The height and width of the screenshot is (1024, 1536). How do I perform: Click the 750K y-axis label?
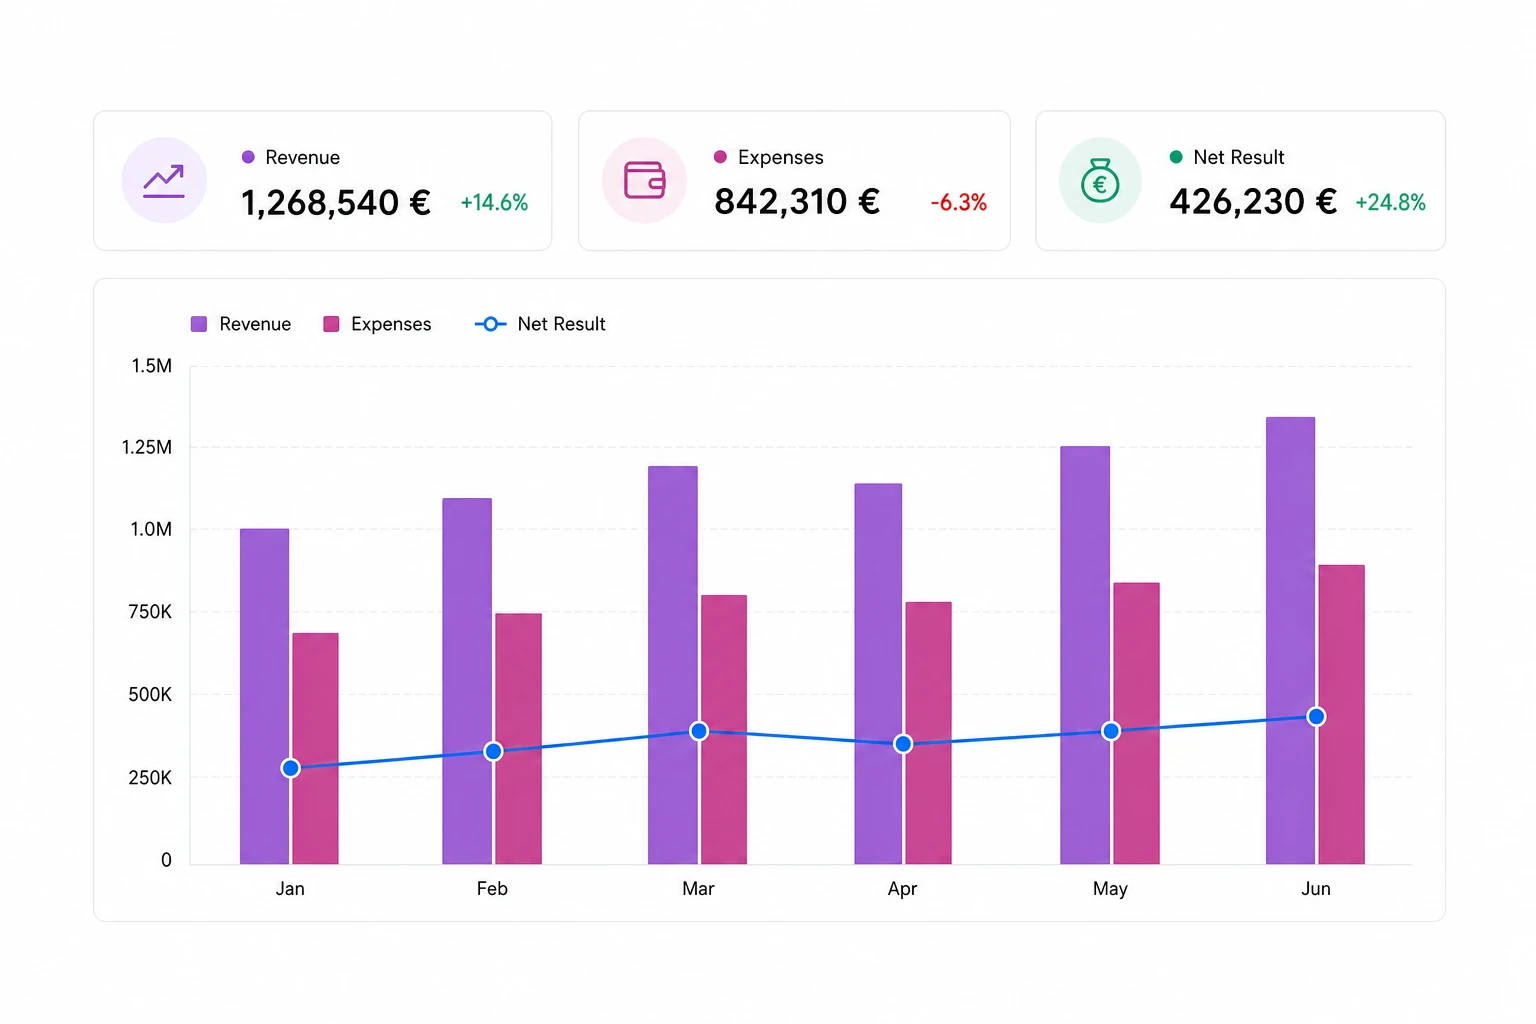click(150, 611)
